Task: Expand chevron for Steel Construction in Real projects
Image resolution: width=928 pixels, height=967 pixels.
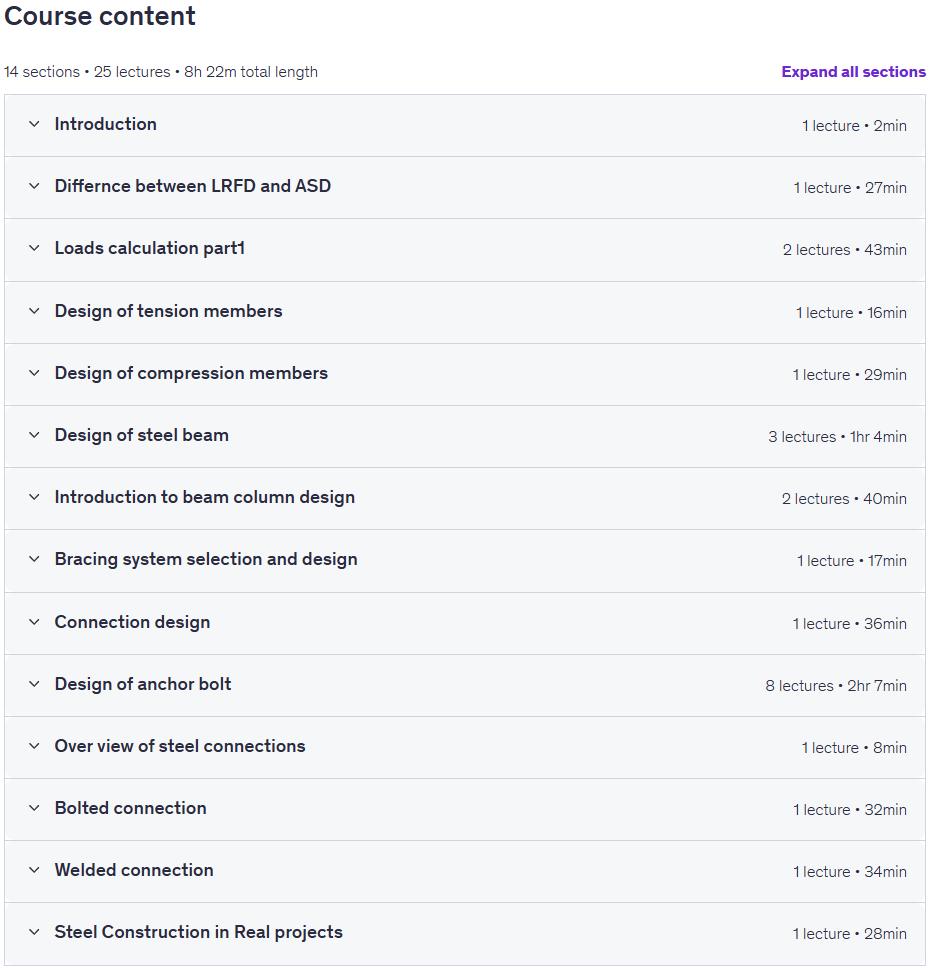Action: [35, 932]
